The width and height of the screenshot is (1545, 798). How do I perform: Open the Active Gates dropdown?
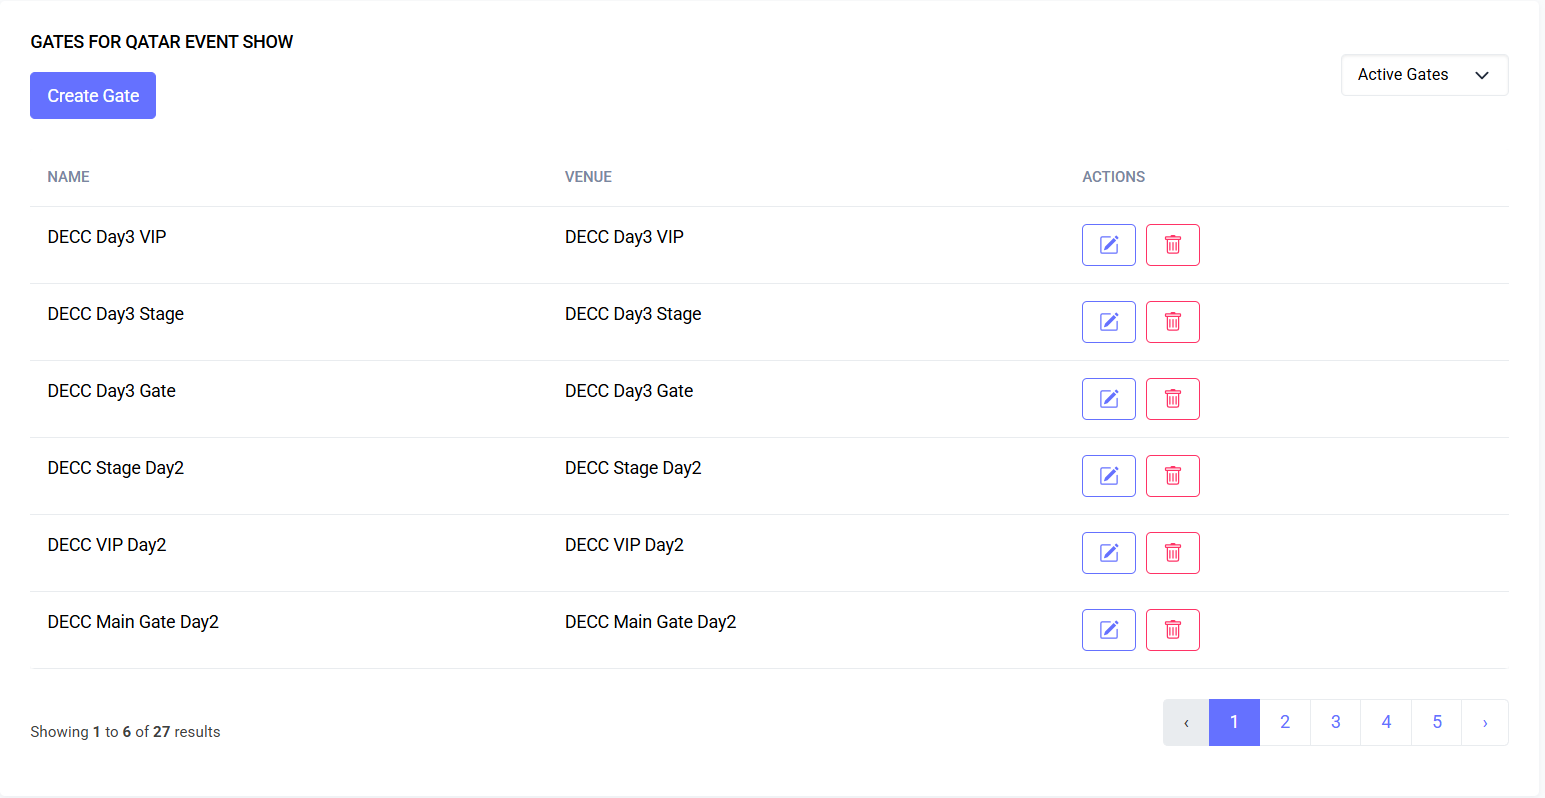coord(1424,75)
